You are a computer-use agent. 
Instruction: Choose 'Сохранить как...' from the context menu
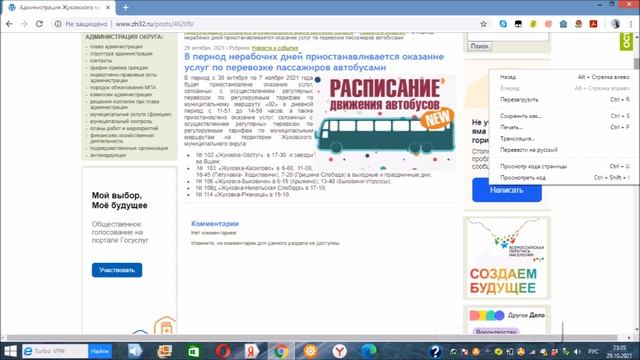pos(564,116)
